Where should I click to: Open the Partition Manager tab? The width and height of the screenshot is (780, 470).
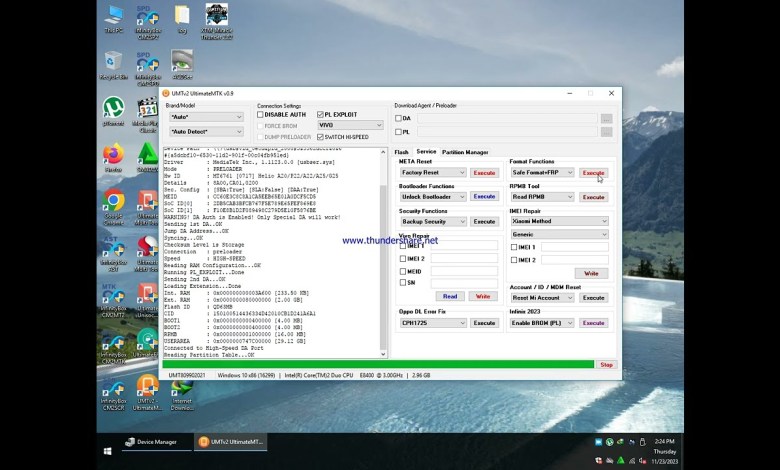(x=465, y=152)
